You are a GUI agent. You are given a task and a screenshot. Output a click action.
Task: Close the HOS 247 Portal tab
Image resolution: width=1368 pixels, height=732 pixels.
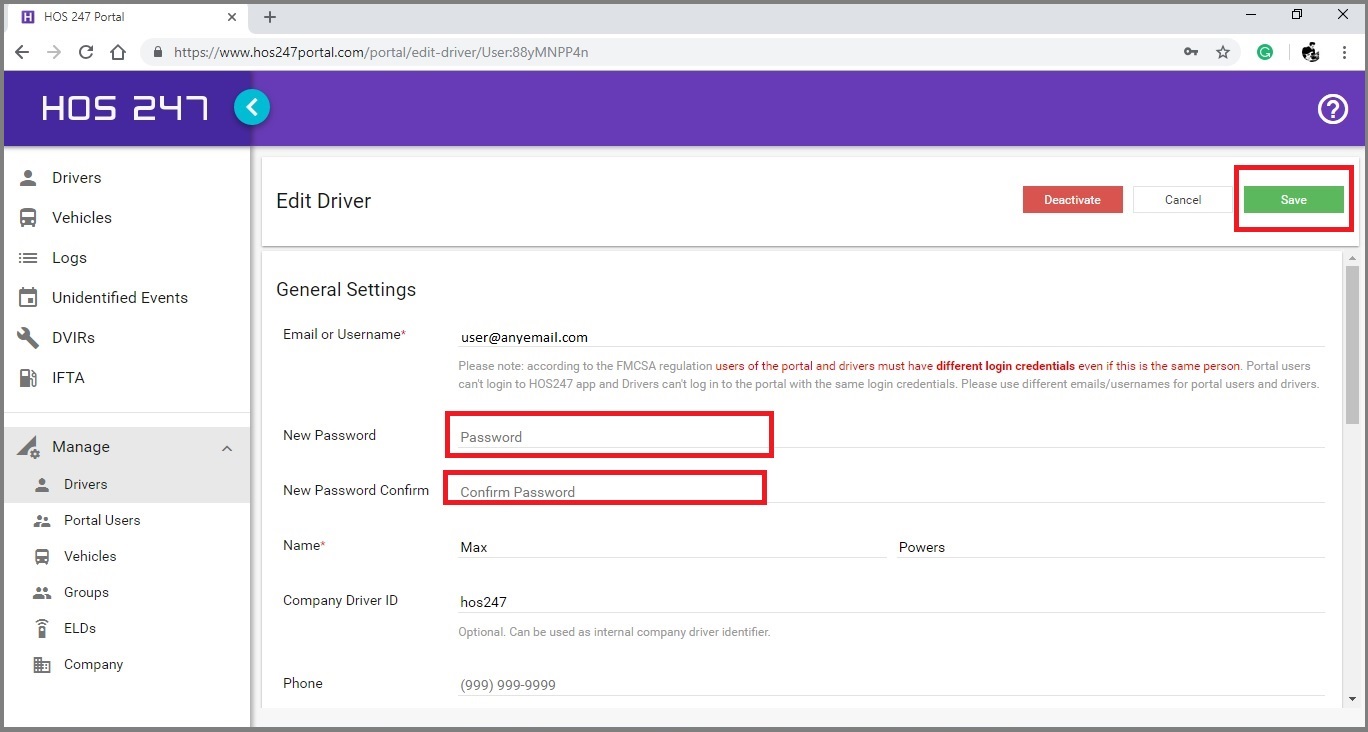click(232, 17)
